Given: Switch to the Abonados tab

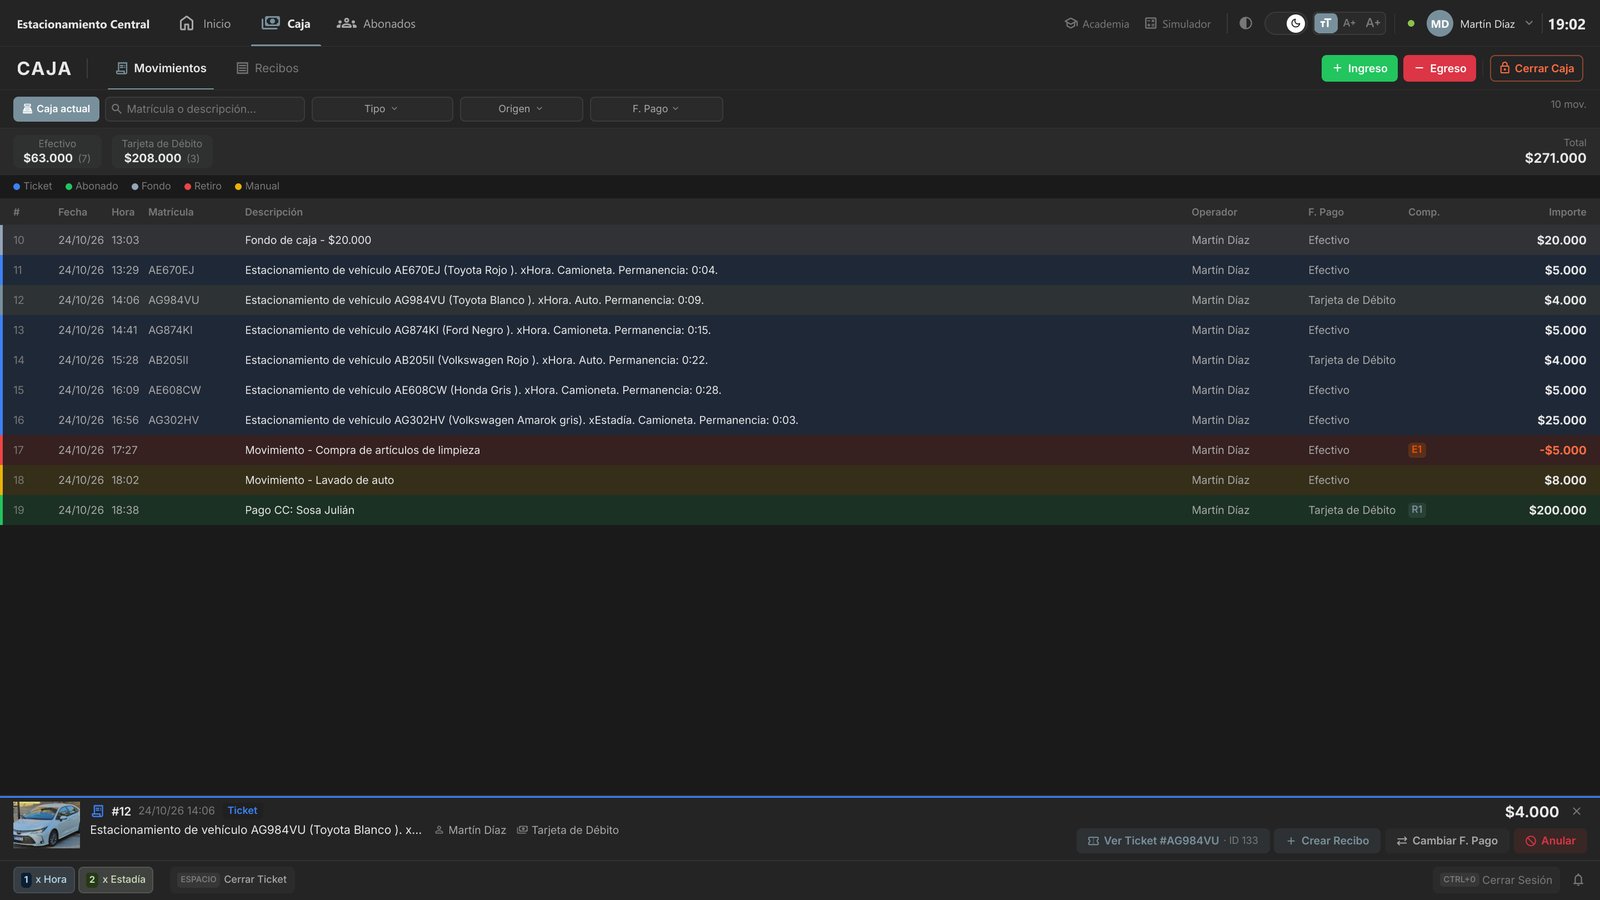Looking at the screenshot, I should 376,23.
